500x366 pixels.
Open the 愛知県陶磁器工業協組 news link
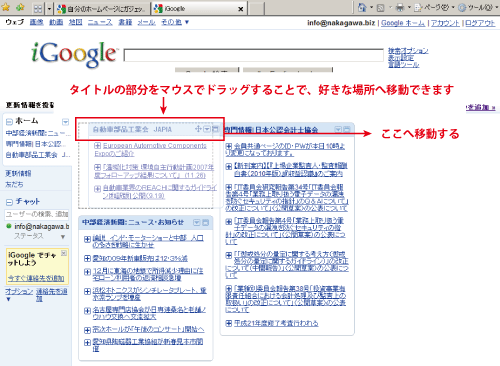click(148, 345)
